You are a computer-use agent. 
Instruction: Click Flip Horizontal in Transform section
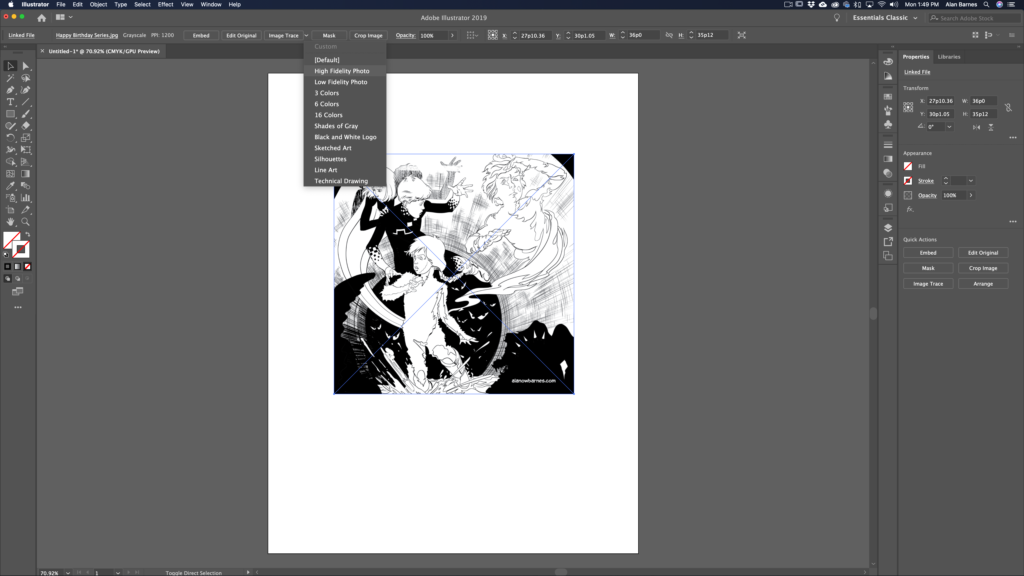coord(976,127)
